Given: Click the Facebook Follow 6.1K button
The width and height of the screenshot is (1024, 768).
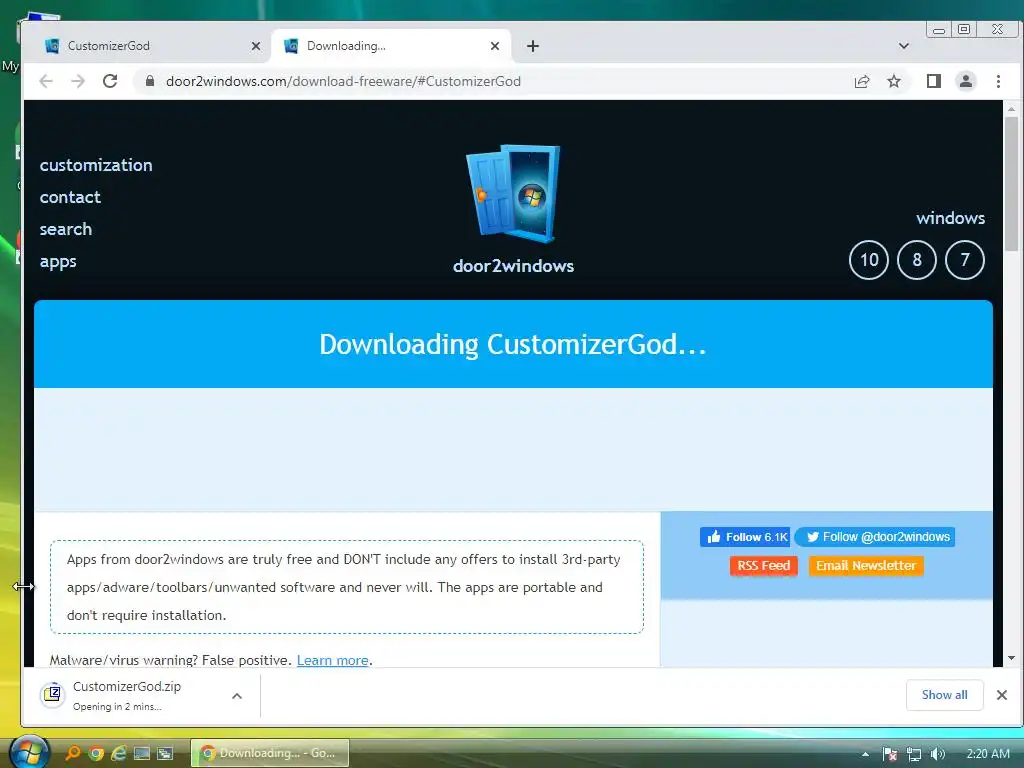Looking at the screenshot, I should (745, 537).
